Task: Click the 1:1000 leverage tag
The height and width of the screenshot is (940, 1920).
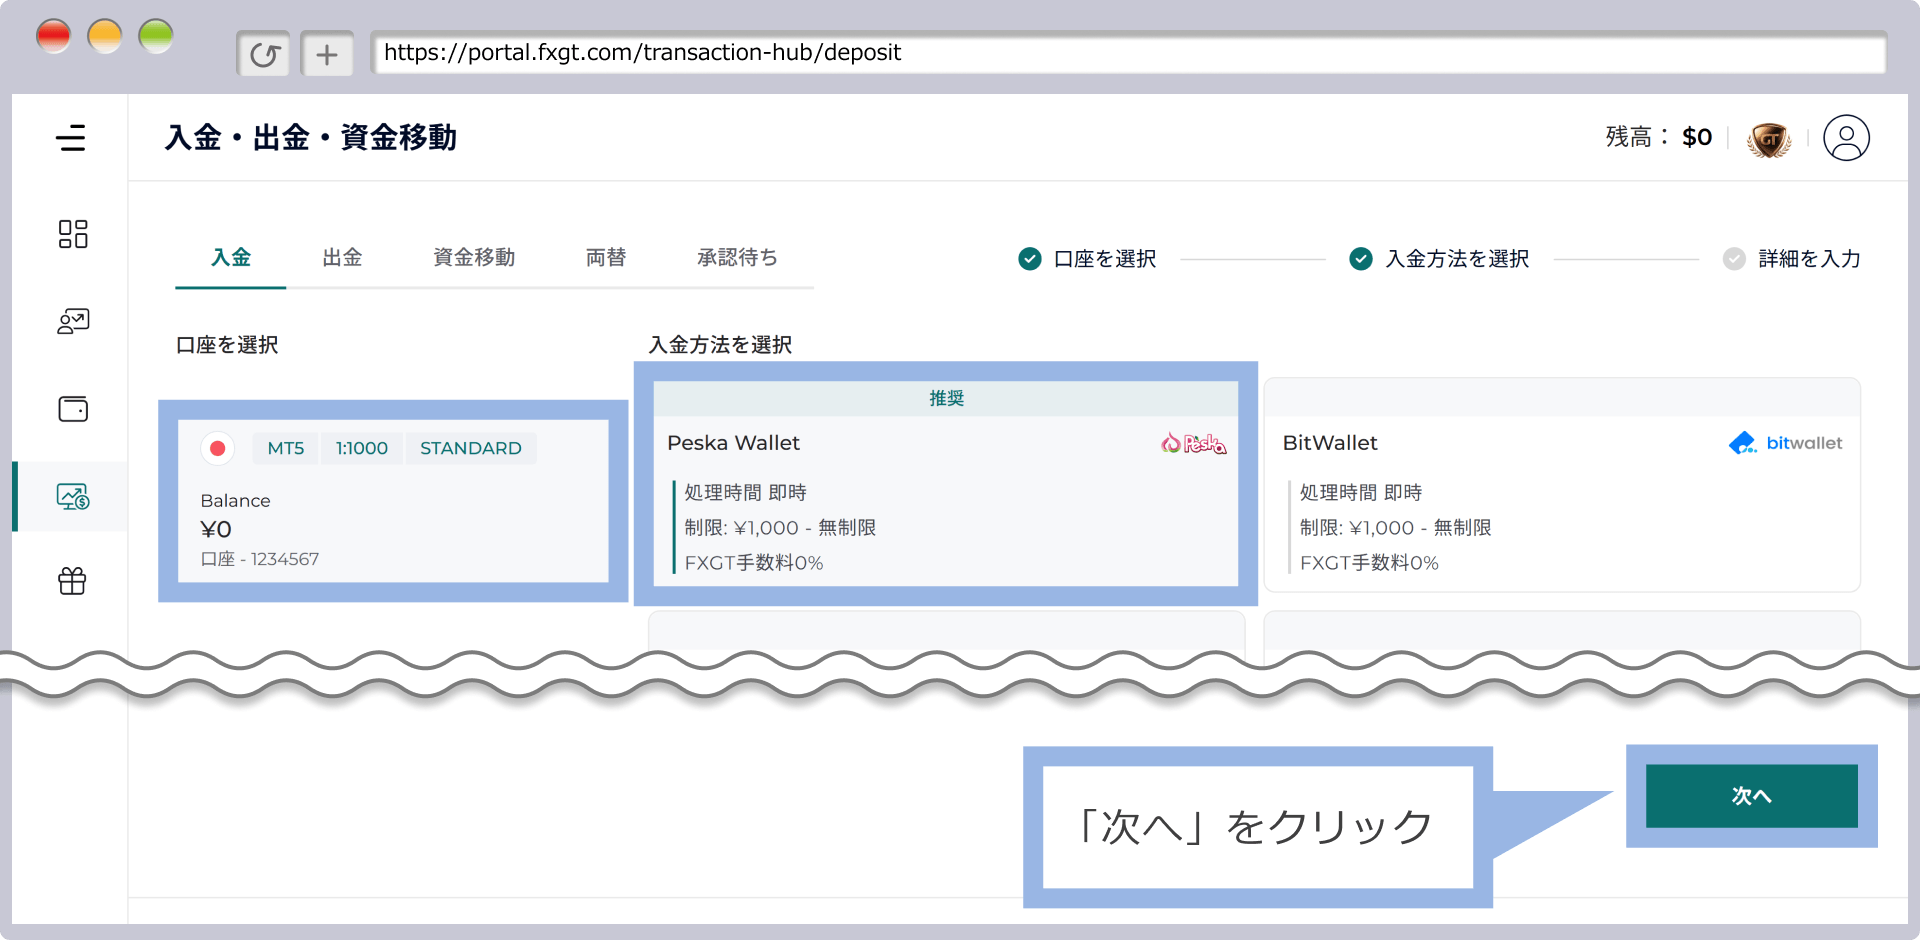Action: point(361,448)
